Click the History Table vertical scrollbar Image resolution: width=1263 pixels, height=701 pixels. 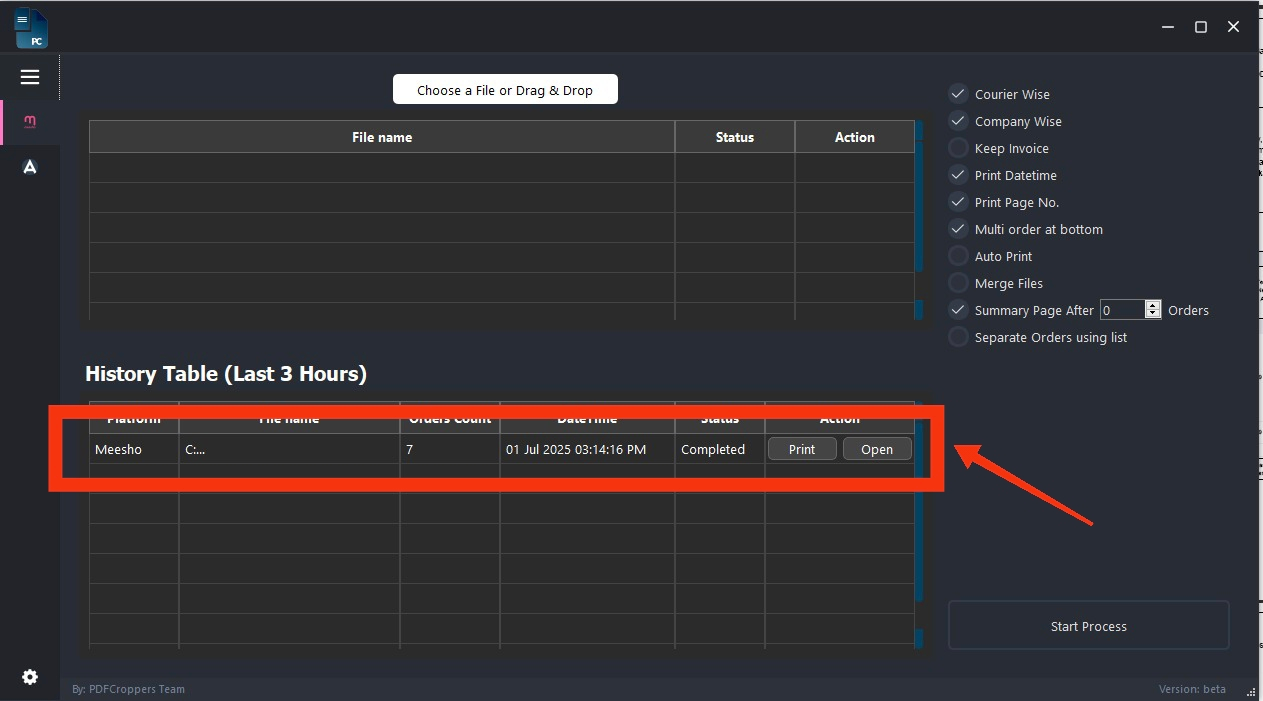coord(919,540)
